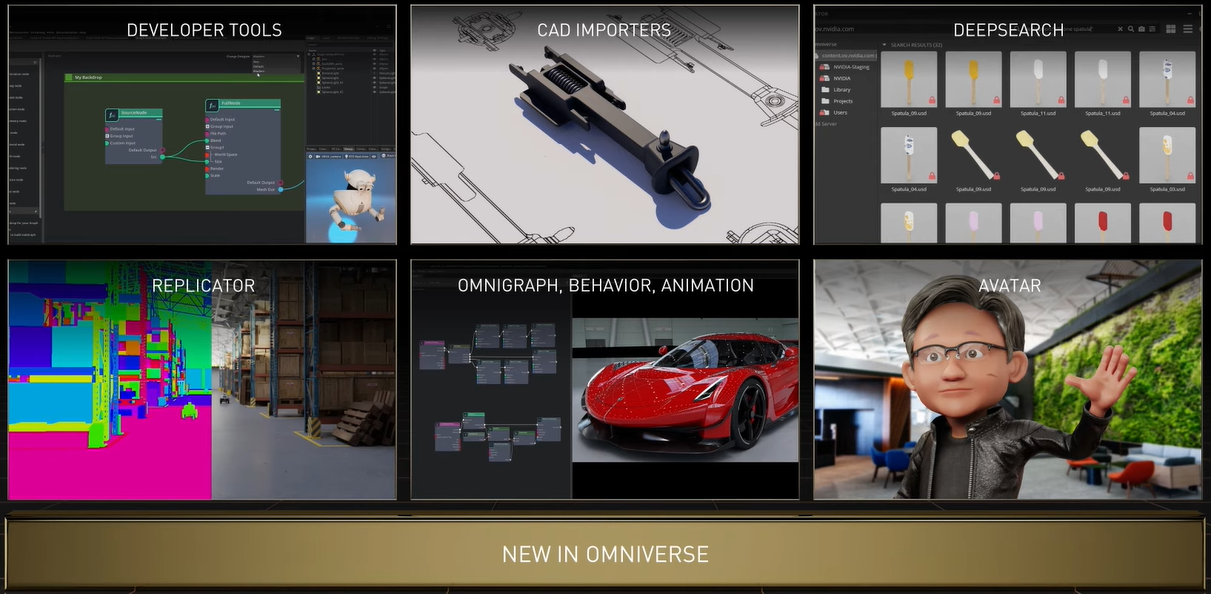Select content.ov.nvidia.com in the DeepSearch tree
1211x594 pixels.
tap(846, 56)
